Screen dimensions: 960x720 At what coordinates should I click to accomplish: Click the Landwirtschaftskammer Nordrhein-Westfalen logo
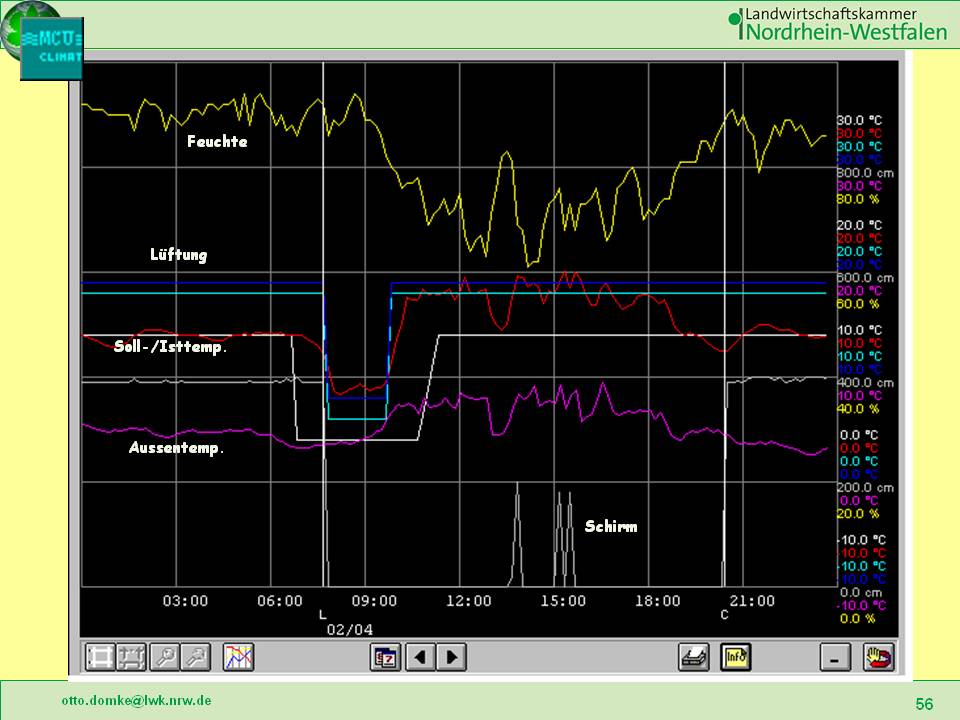tap(838, 24)
